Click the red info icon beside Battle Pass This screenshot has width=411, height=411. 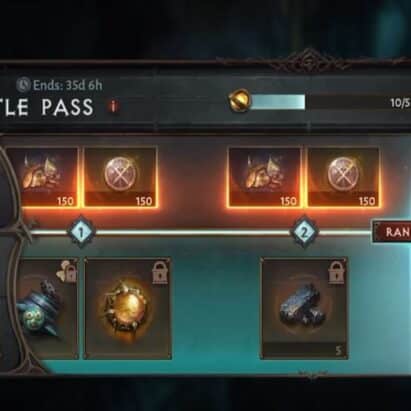[x=114, y=107]
